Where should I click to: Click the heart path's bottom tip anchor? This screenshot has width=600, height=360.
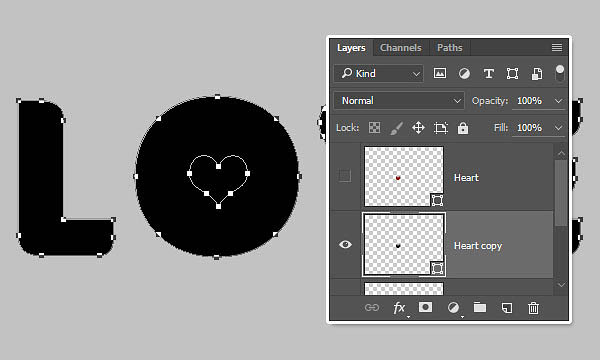point(218,207)
